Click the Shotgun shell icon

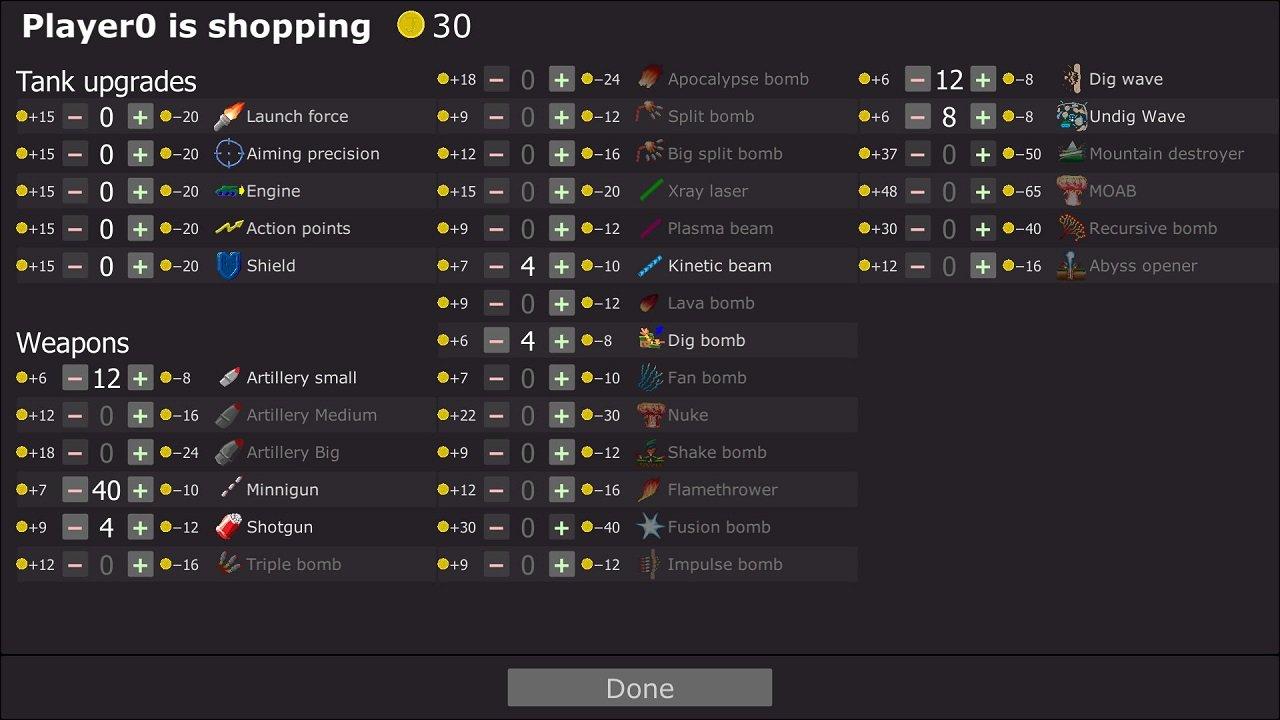pyautogui.click(x=229, y=527)
